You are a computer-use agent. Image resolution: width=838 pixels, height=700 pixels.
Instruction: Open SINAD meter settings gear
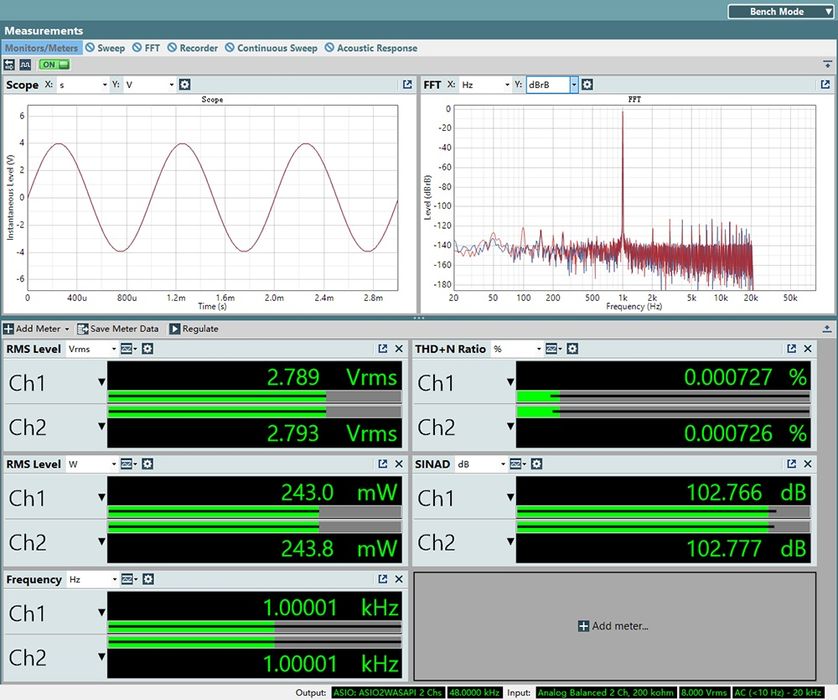tap(537, 464)
